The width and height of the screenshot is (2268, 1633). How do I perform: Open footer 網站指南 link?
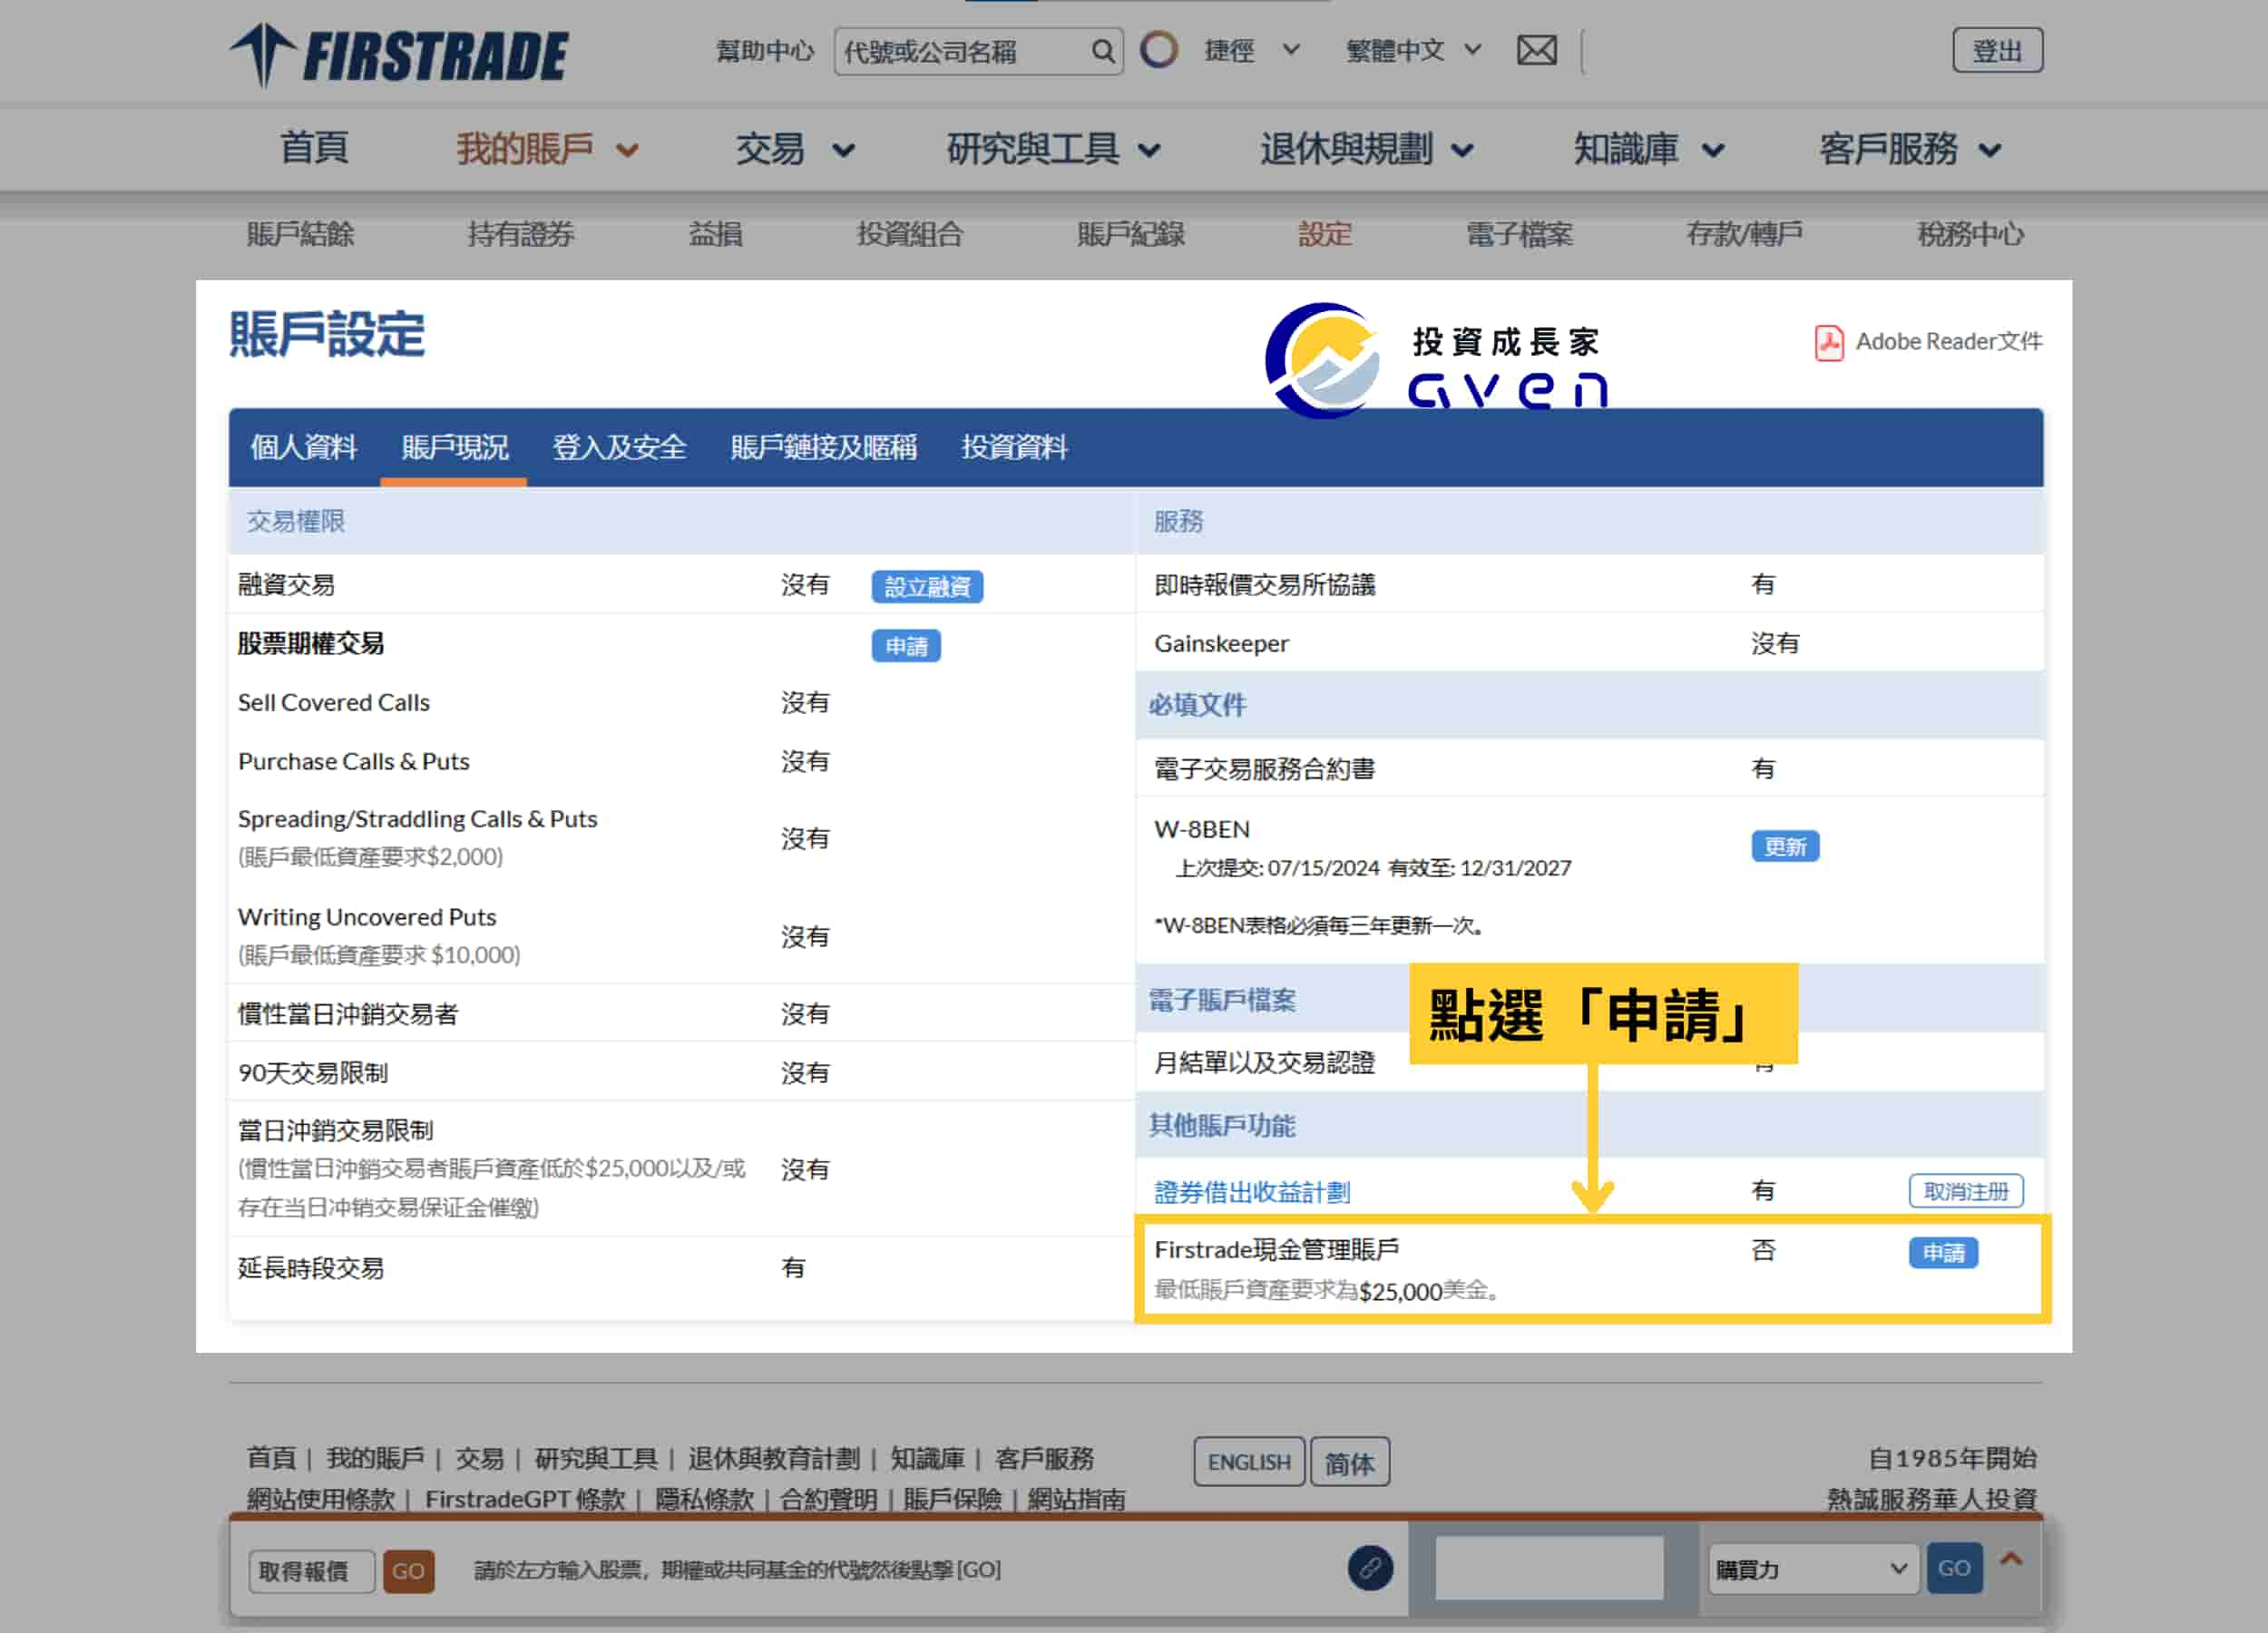pyautogui.click(x=1076, y=1500)
